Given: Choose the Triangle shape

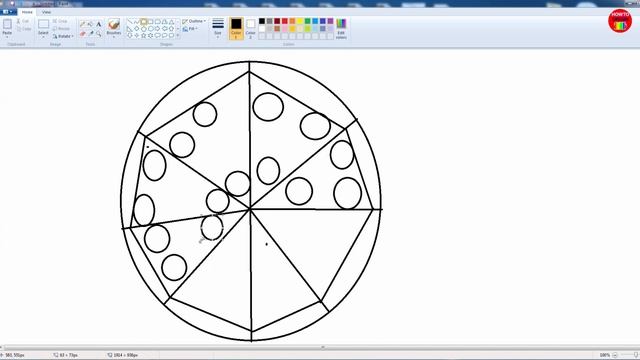Looking at the screenshot, I should tap(171, 22).
